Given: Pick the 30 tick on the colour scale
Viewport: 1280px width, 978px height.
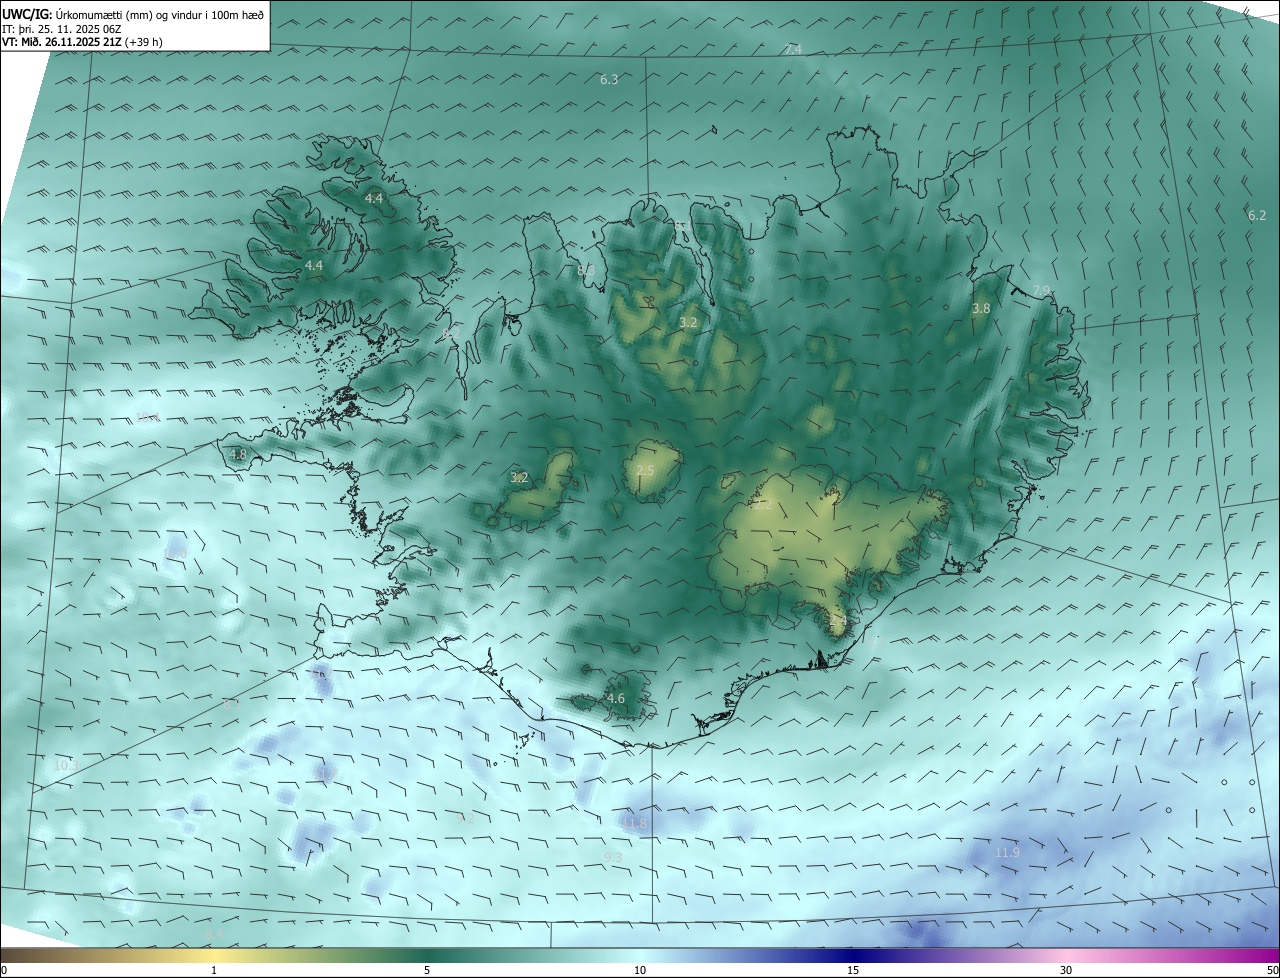Looking at the screenshot, I should click(x=1066, y=970).
